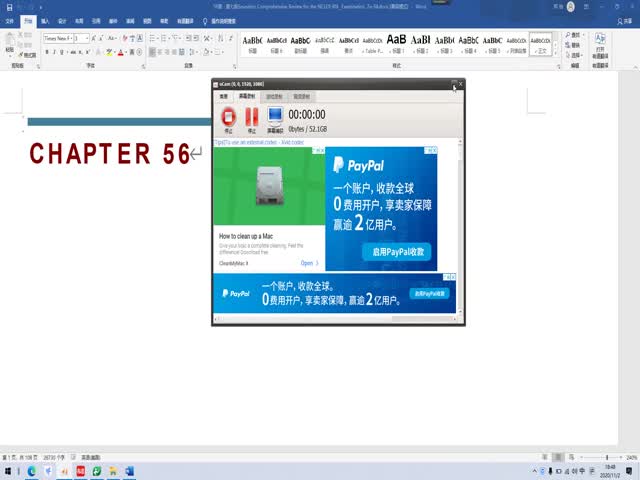Open the font name dropdown

[x=67, y=38]
